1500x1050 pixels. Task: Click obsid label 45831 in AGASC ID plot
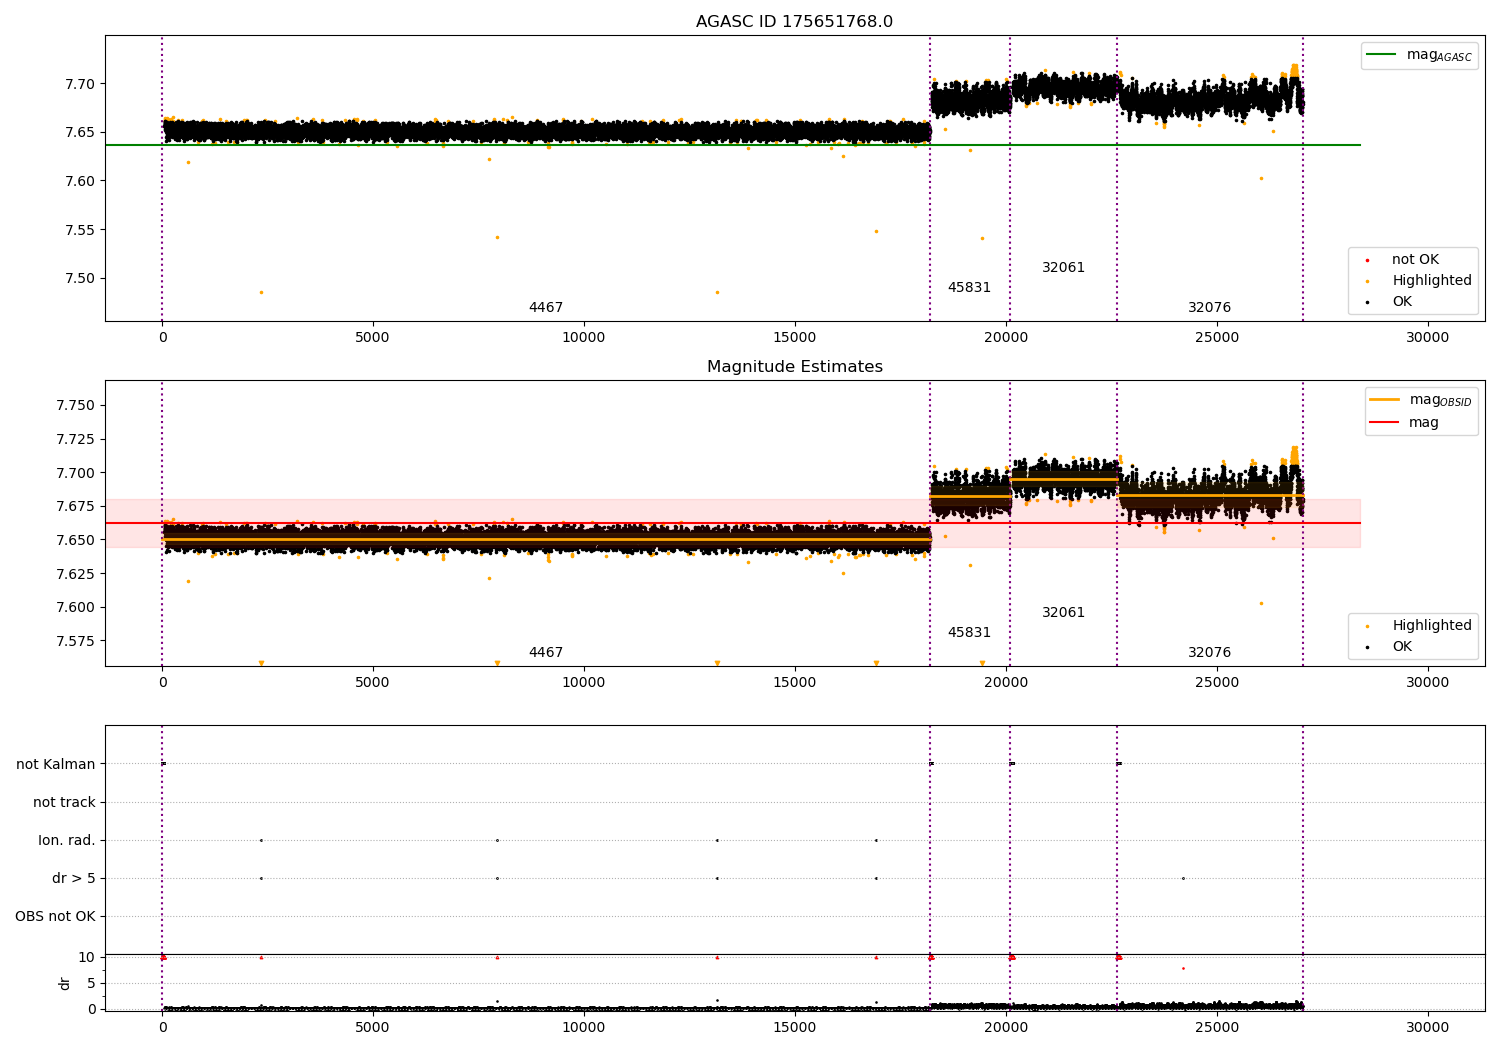tap(969, 288)
